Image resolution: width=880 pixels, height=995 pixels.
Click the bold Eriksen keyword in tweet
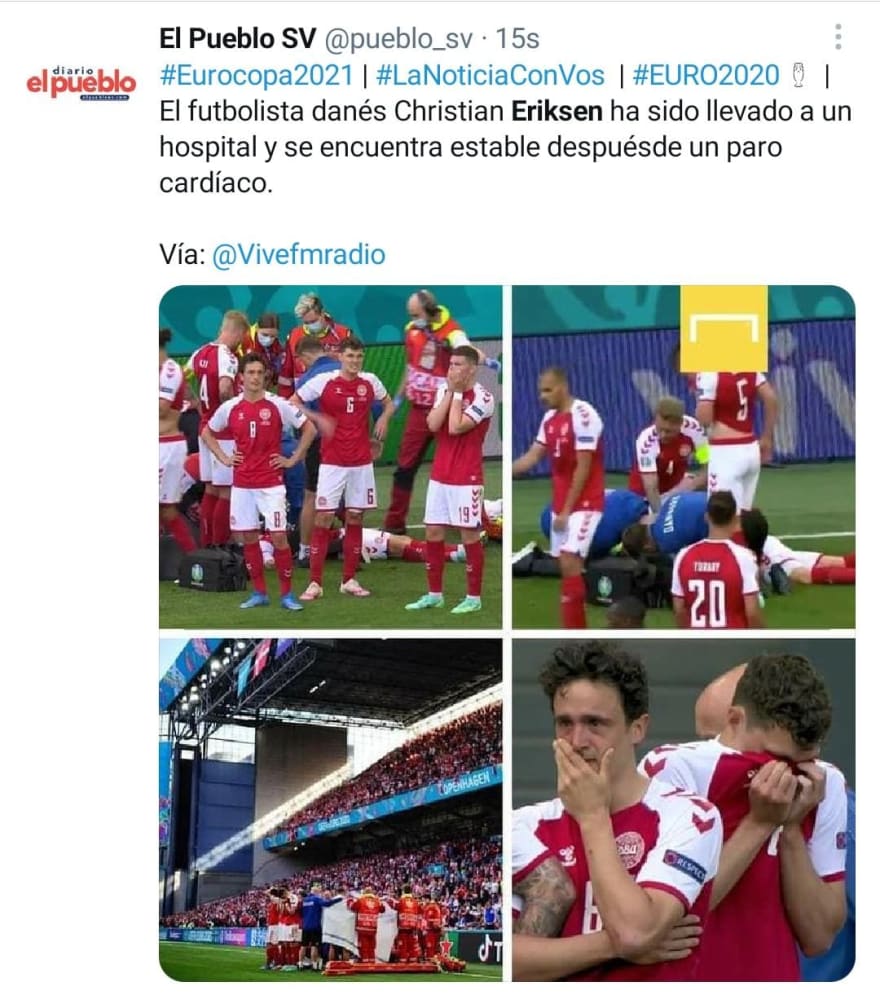[x=556, y=111]
